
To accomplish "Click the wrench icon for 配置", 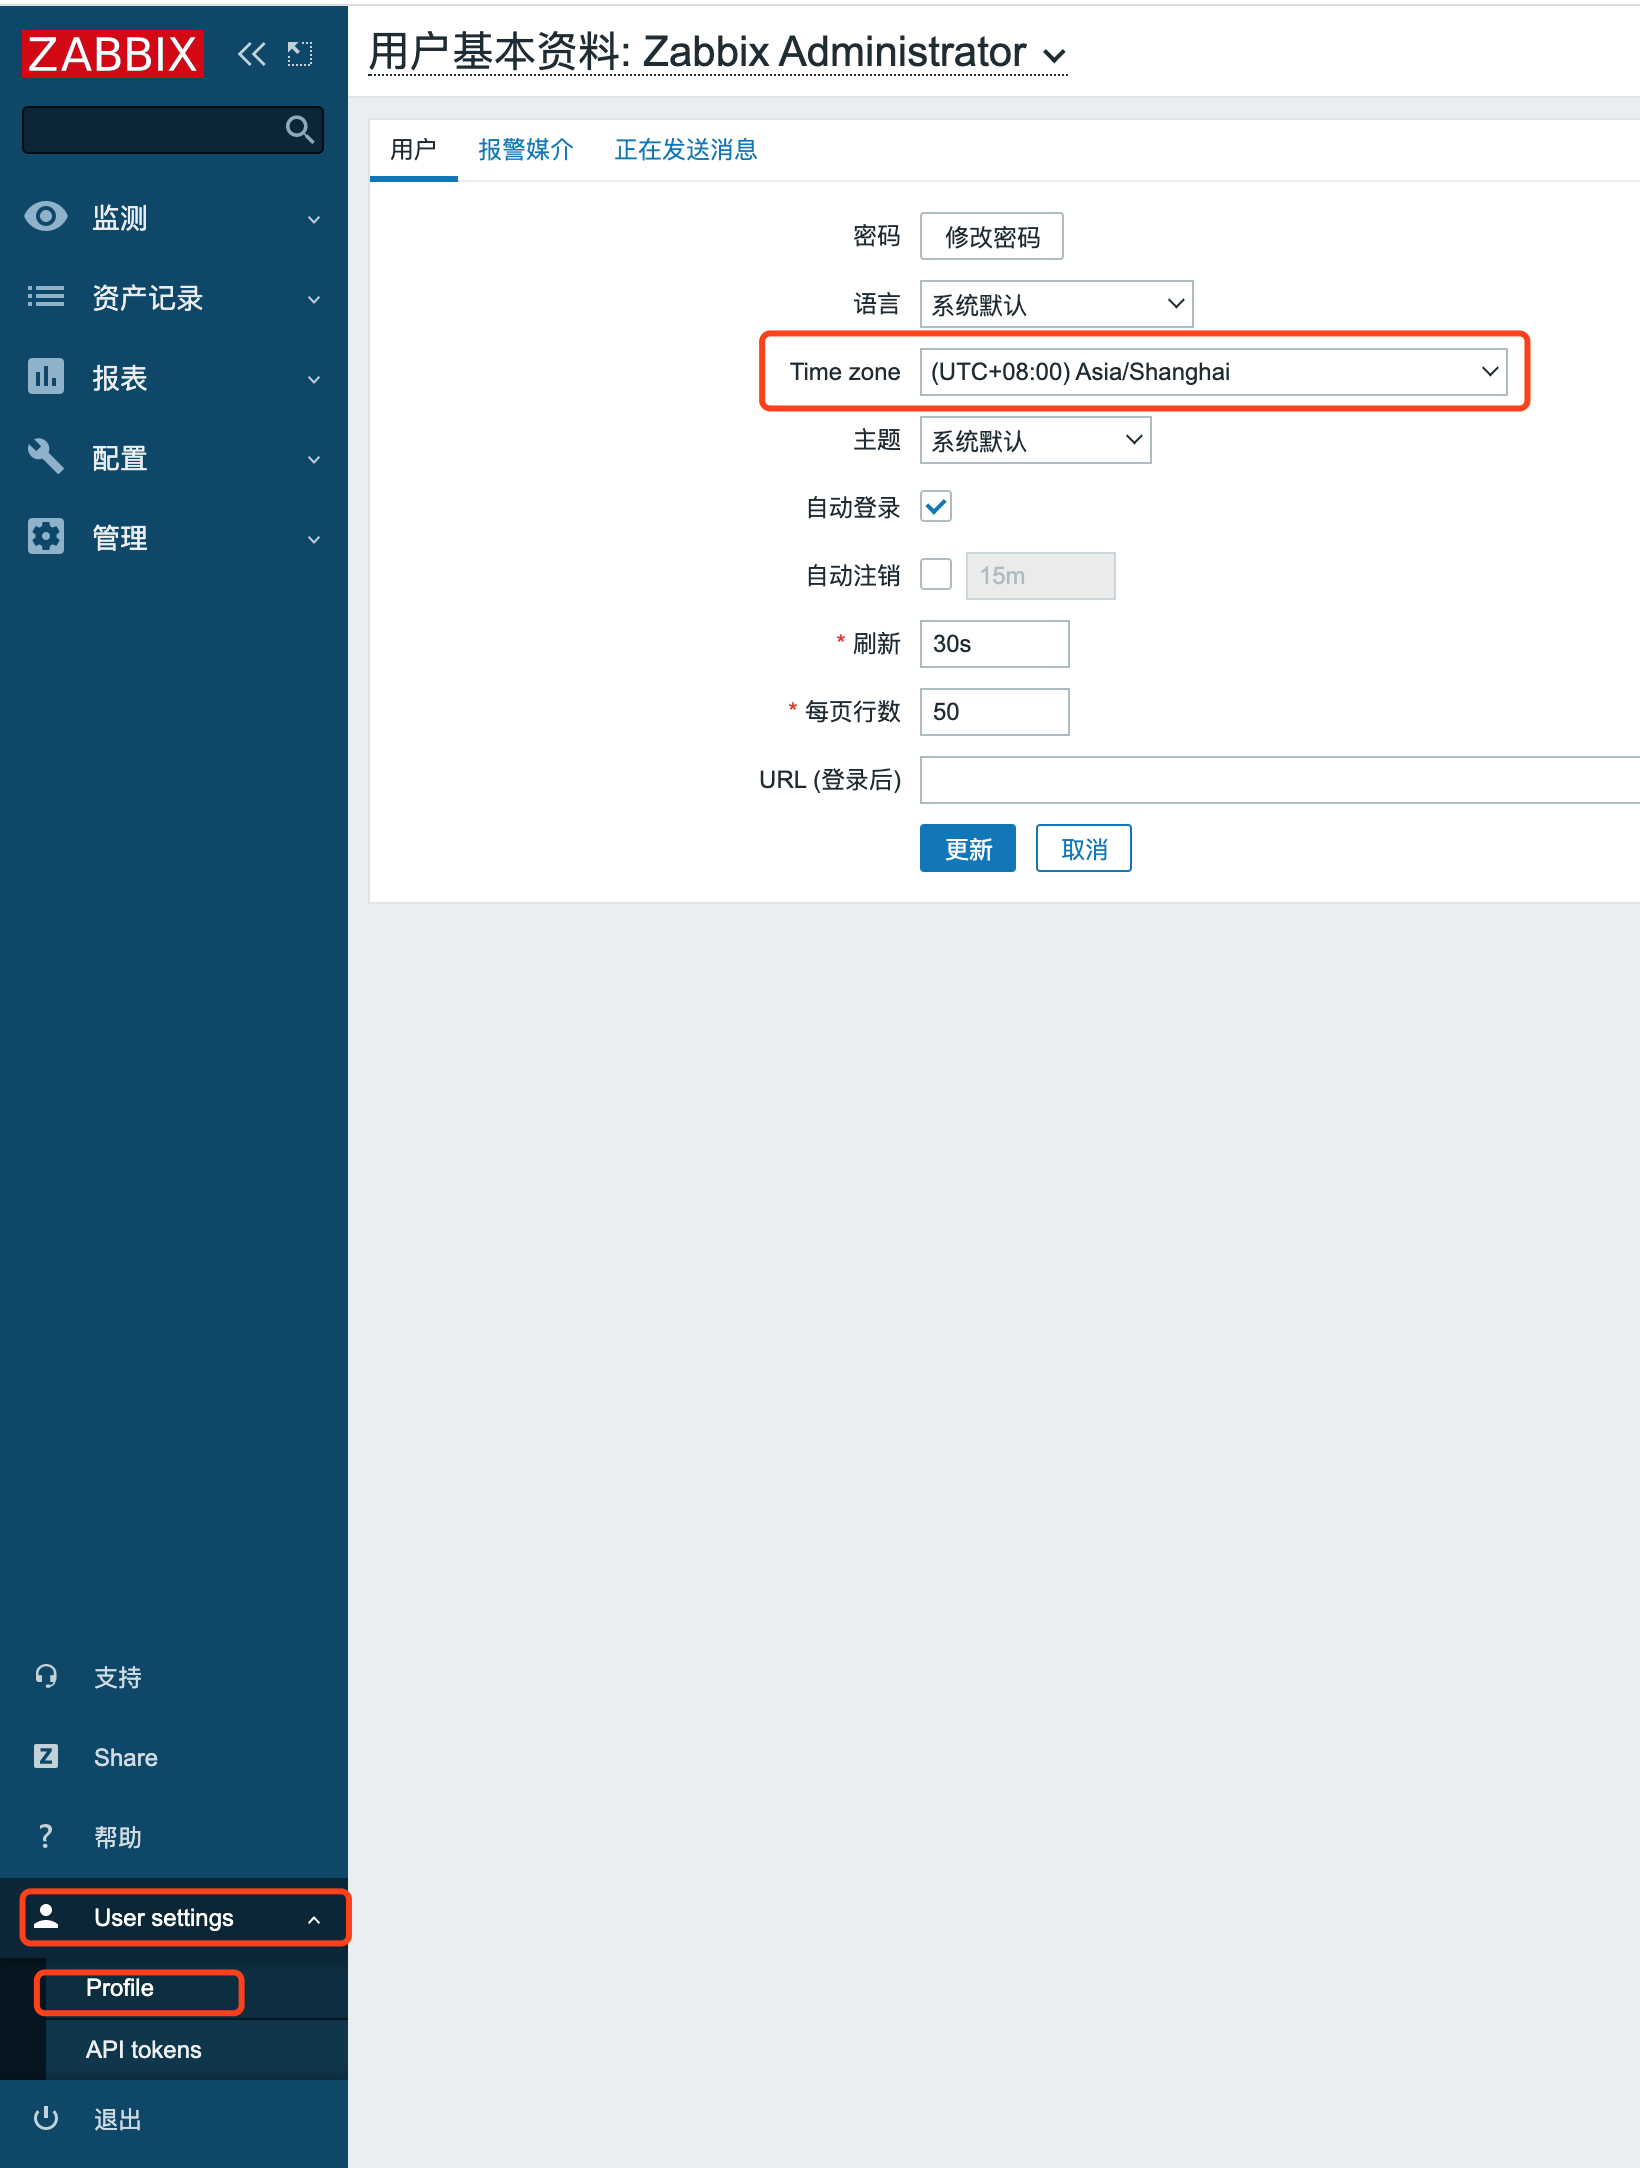I will (46, 457).
